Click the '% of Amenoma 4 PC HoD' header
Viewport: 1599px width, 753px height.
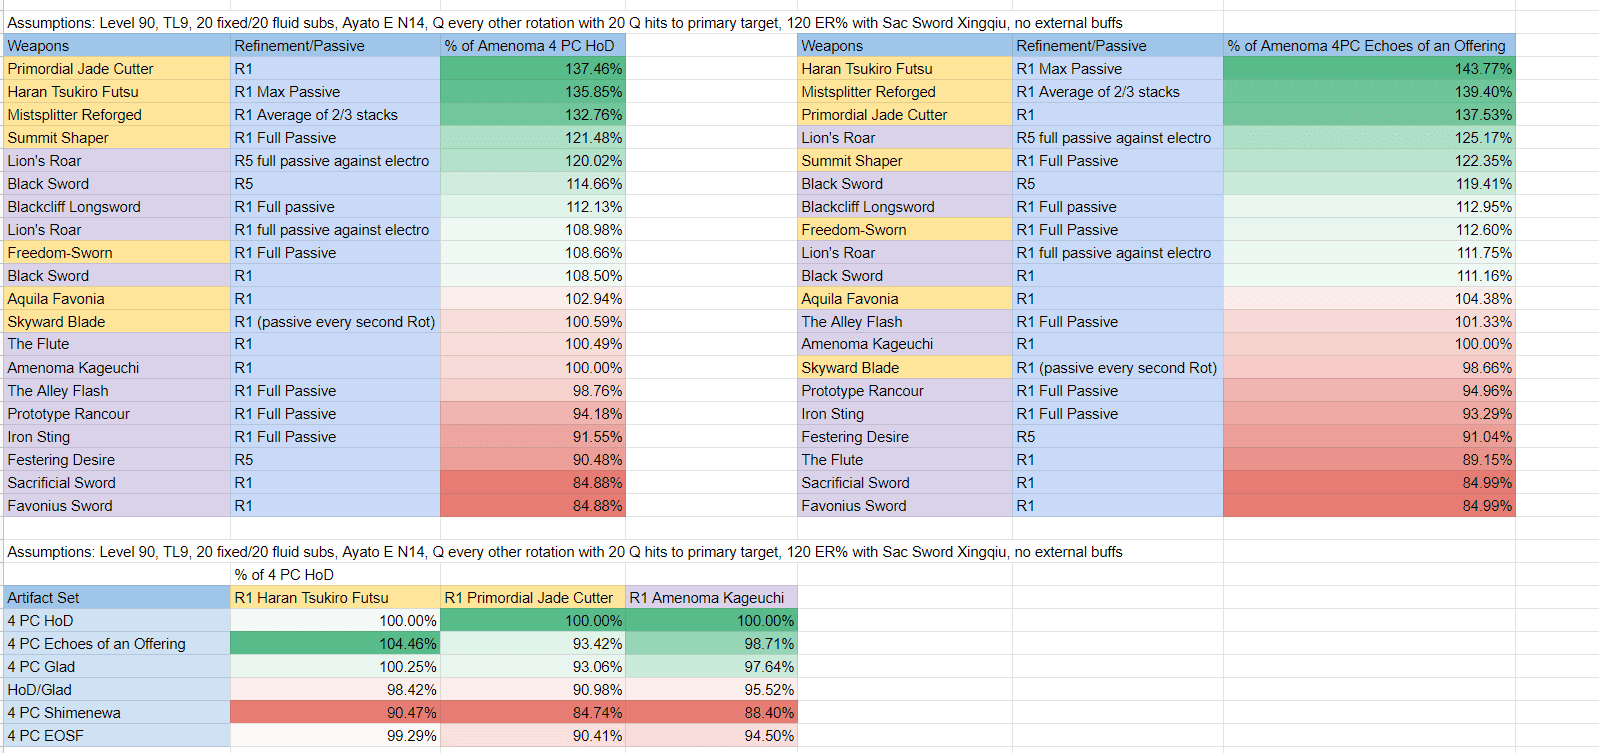point(532,46)
